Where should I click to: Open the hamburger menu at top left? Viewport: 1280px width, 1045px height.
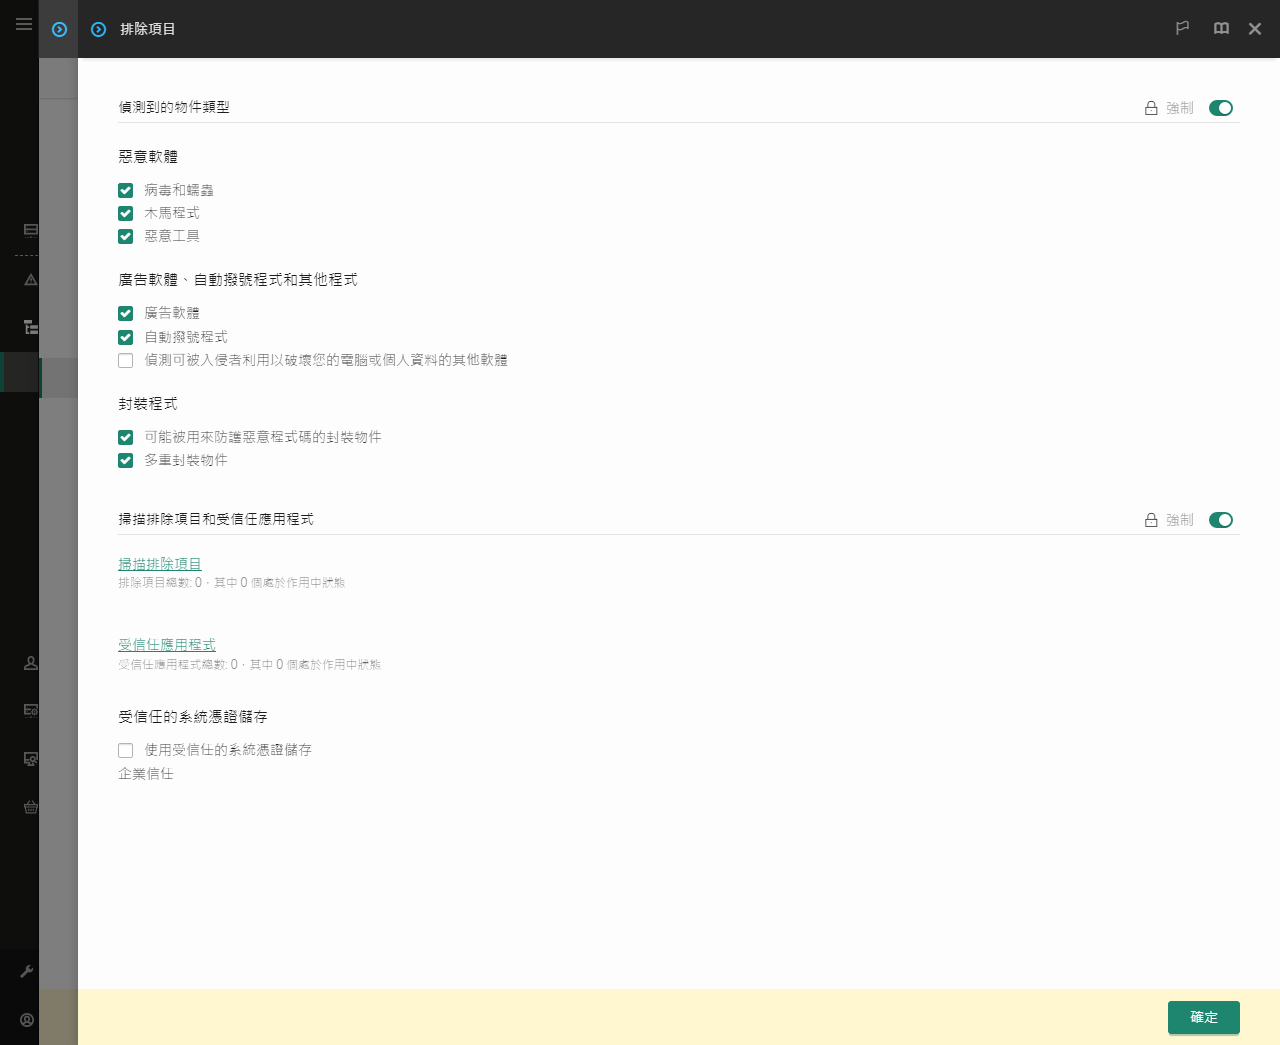[x=23, y=24]
